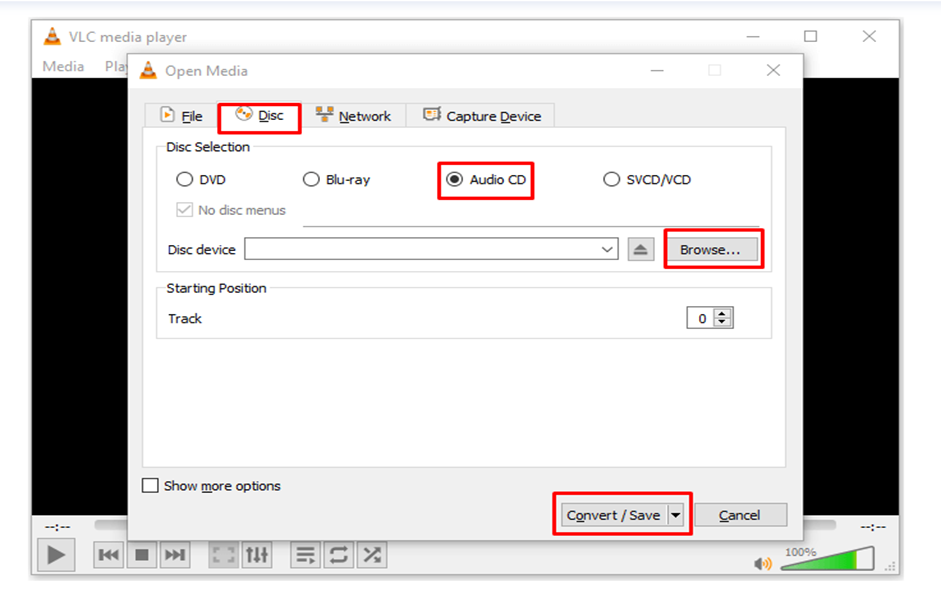Click the Play button in VLC player

56,554
